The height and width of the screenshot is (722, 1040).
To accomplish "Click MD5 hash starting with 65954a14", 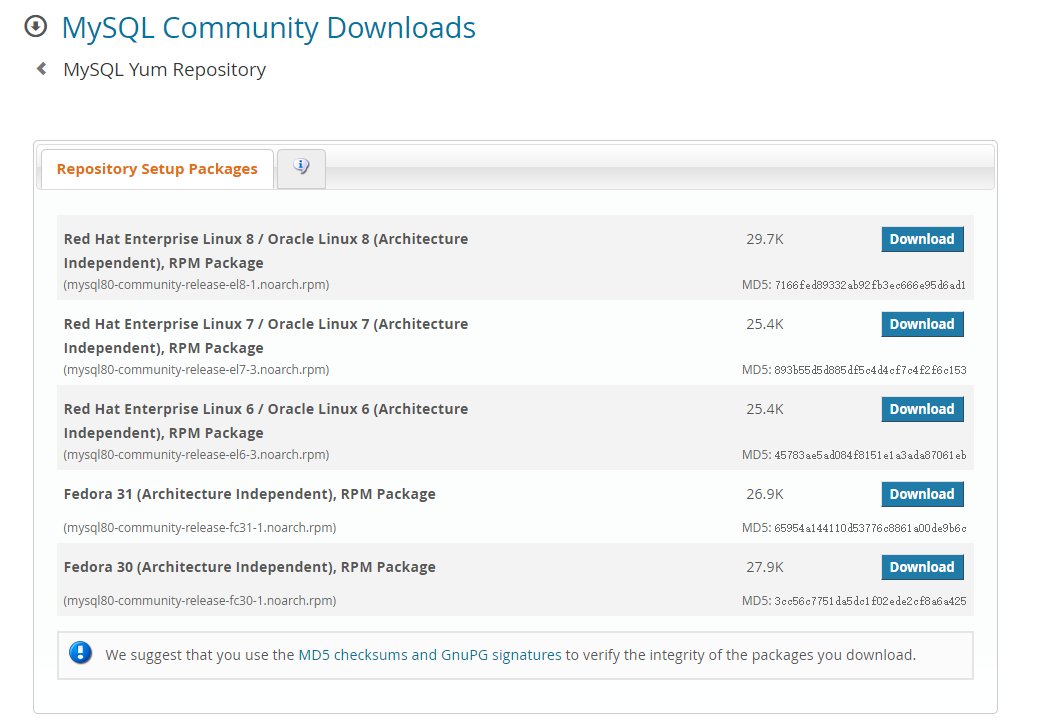I will pyautogui.click(x=870, y=528).
